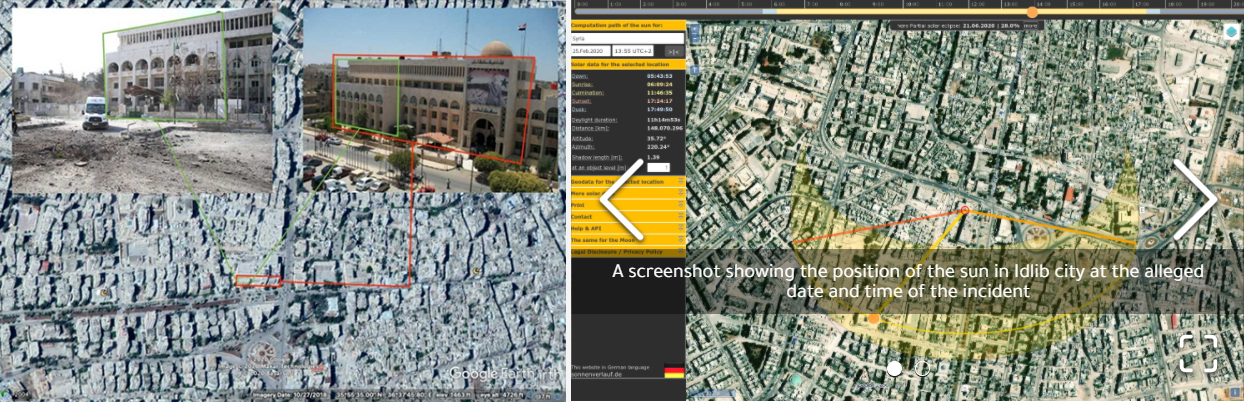The width and height of the screenshot is (1244, 402).
Task: Click the orange sun marker on the timeline slider
Action: tap(1032, 11)
